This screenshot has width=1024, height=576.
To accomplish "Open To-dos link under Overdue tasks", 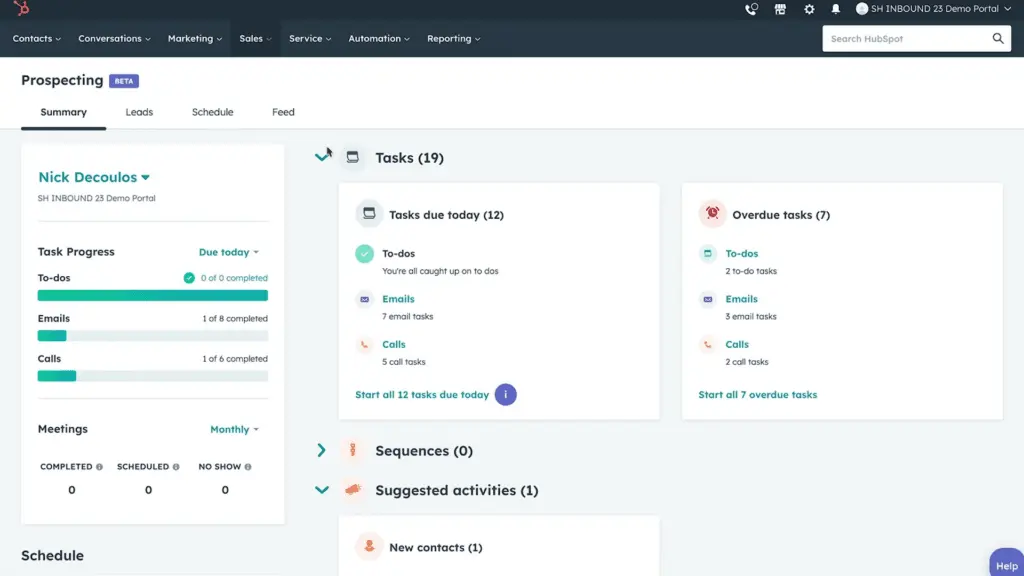I will (742, 253).
